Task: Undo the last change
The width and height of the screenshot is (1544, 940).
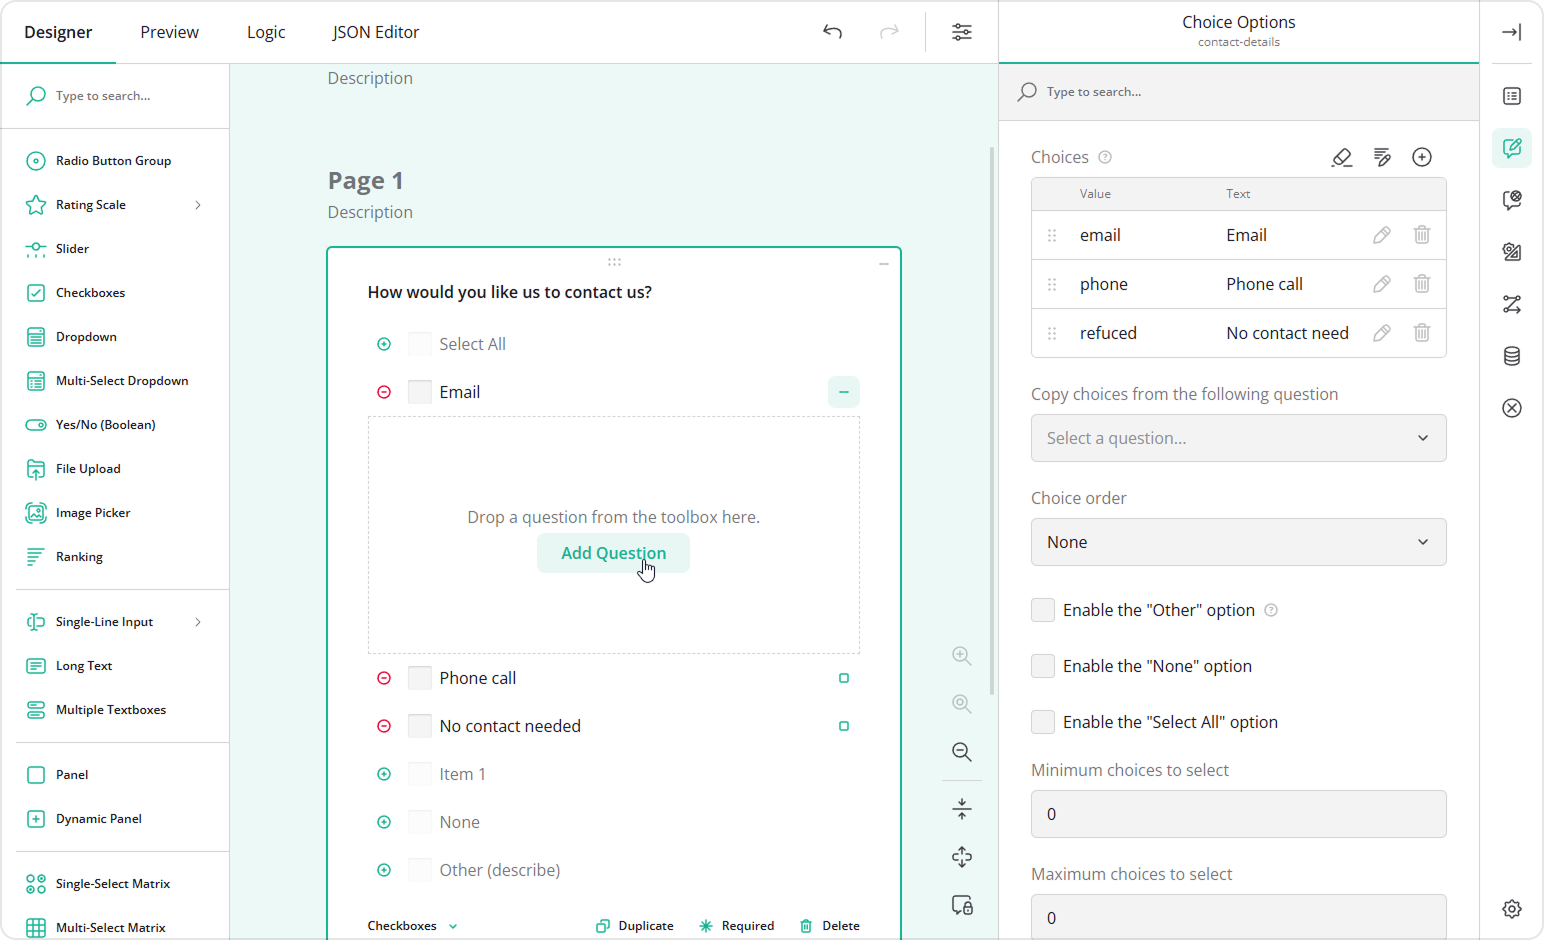Action: click(x=832, y=31)
